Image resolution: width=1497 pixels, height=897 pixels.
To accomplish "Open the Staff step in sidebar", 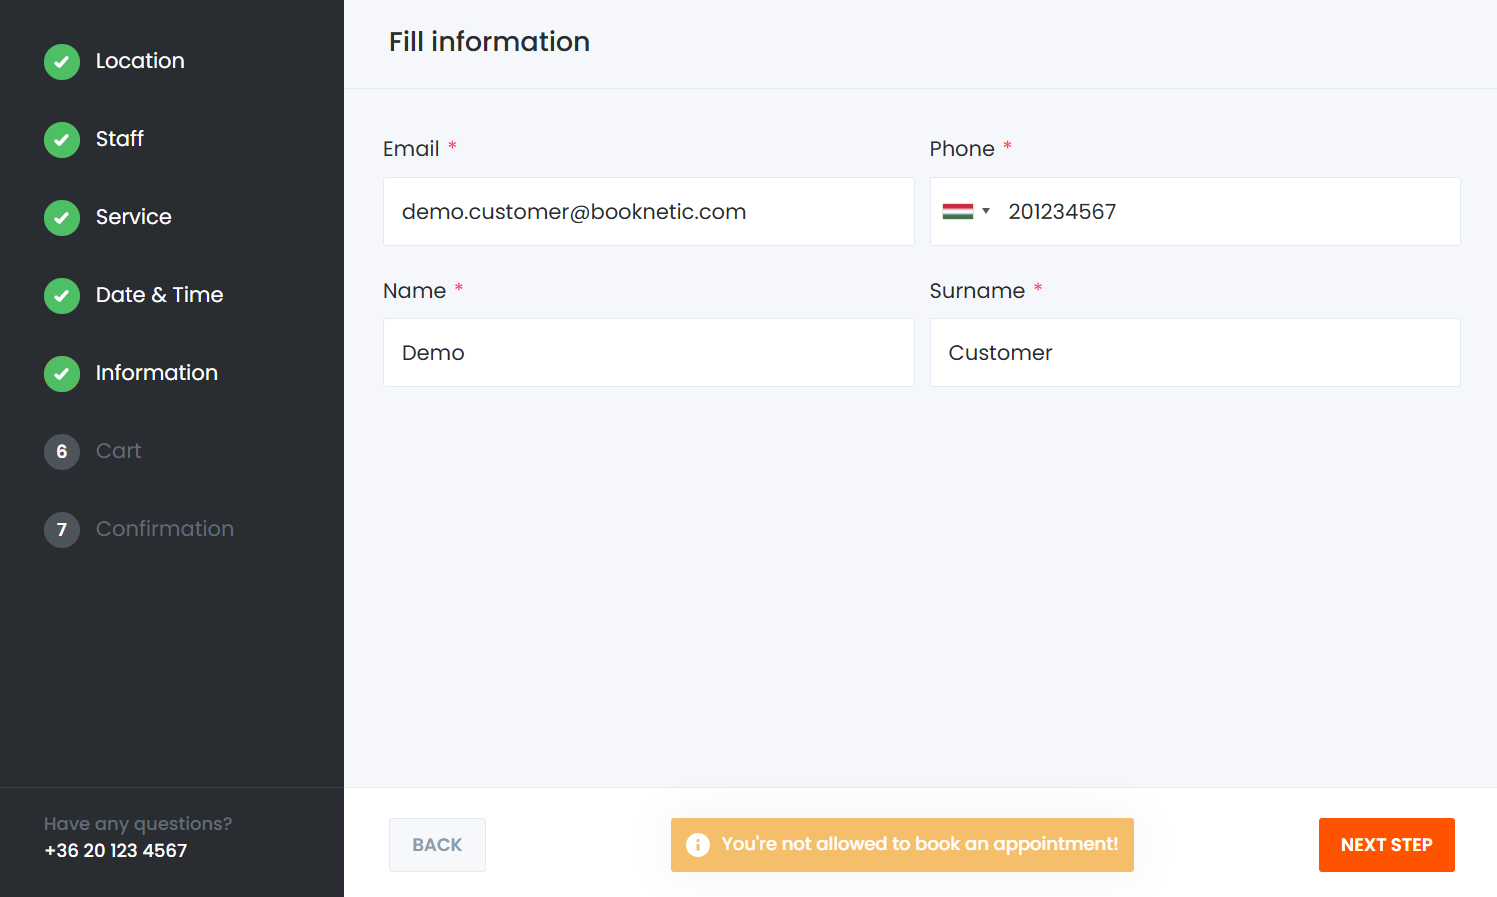I will (120, 139).
